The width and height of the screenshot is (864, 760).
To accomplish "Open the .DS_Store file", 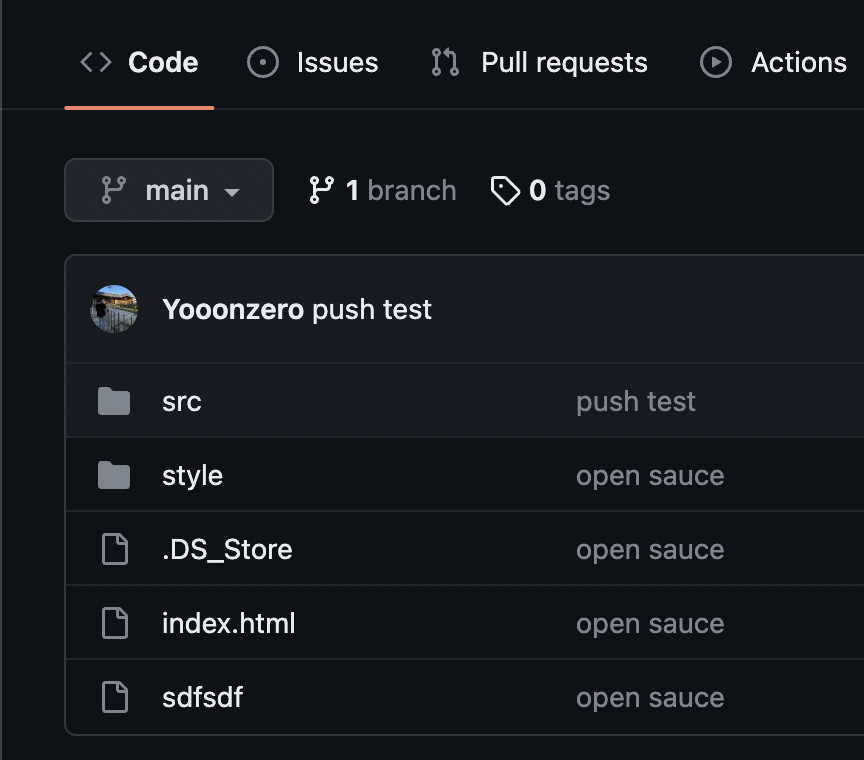I will (227, 550).
